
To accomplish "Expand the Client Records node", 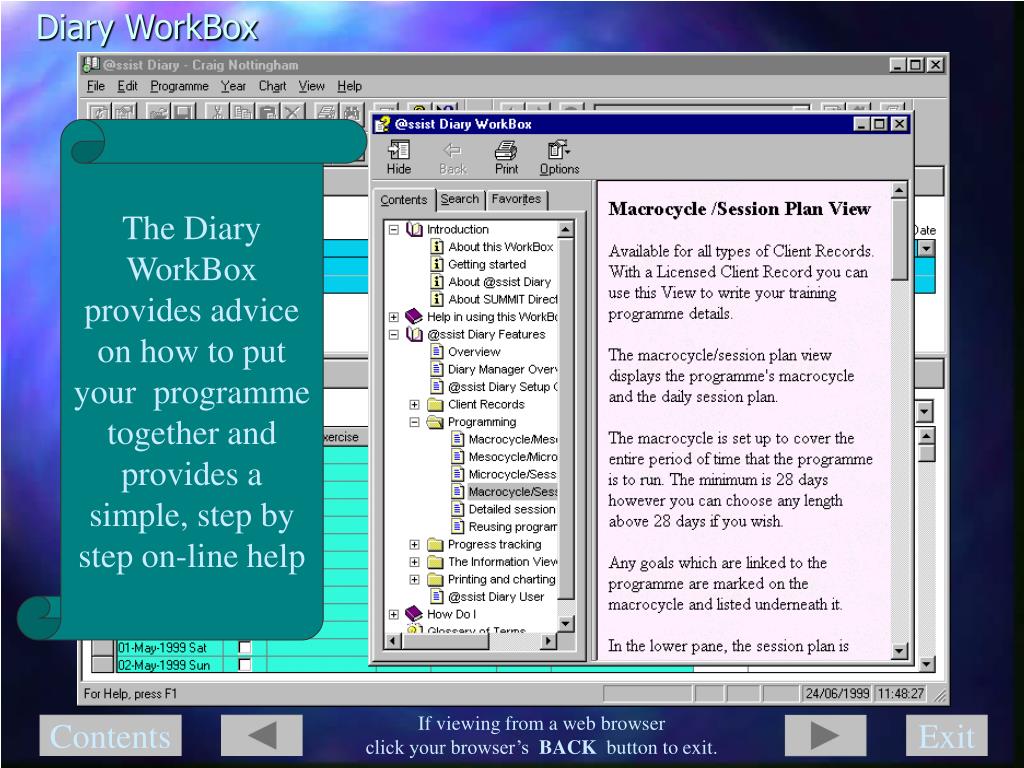I will [414, 404].
